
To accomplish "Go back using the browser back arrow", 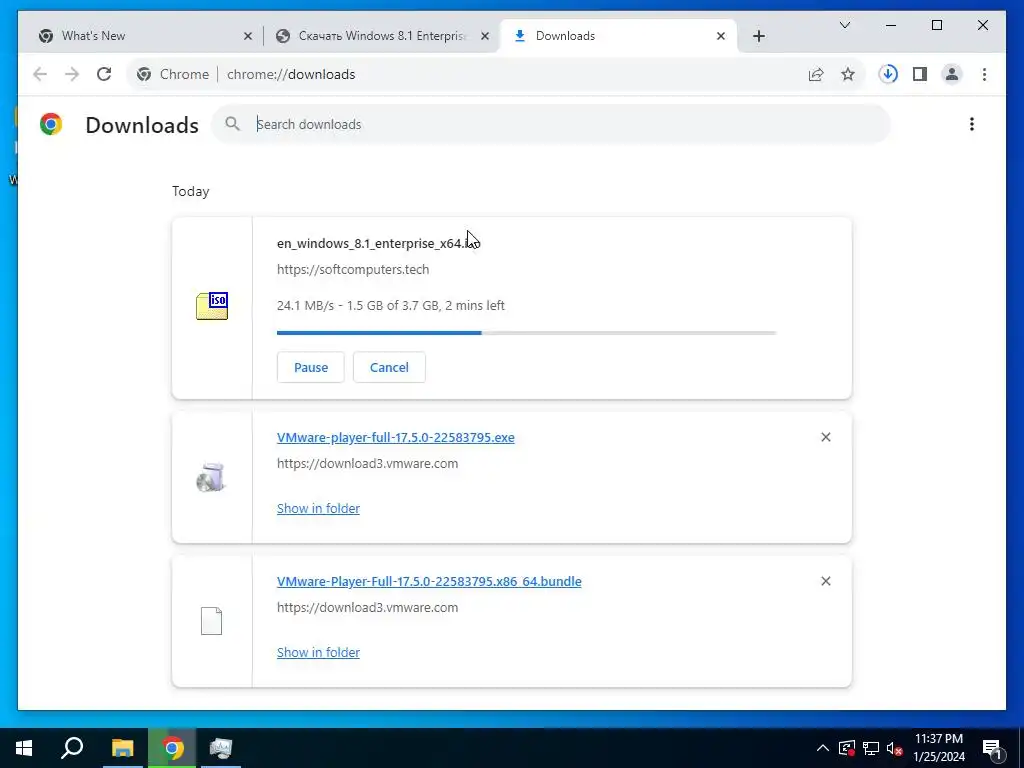I will click(40, 74).
